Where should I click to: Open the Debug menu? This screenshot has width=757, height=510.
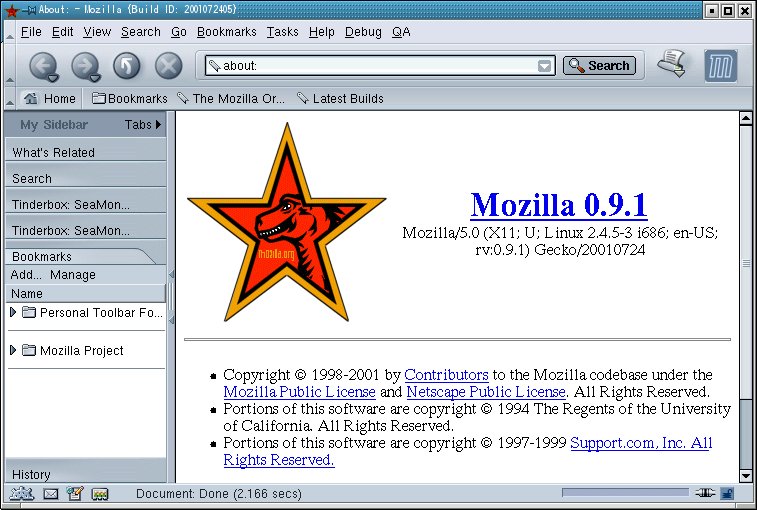[x=363, y=32]
